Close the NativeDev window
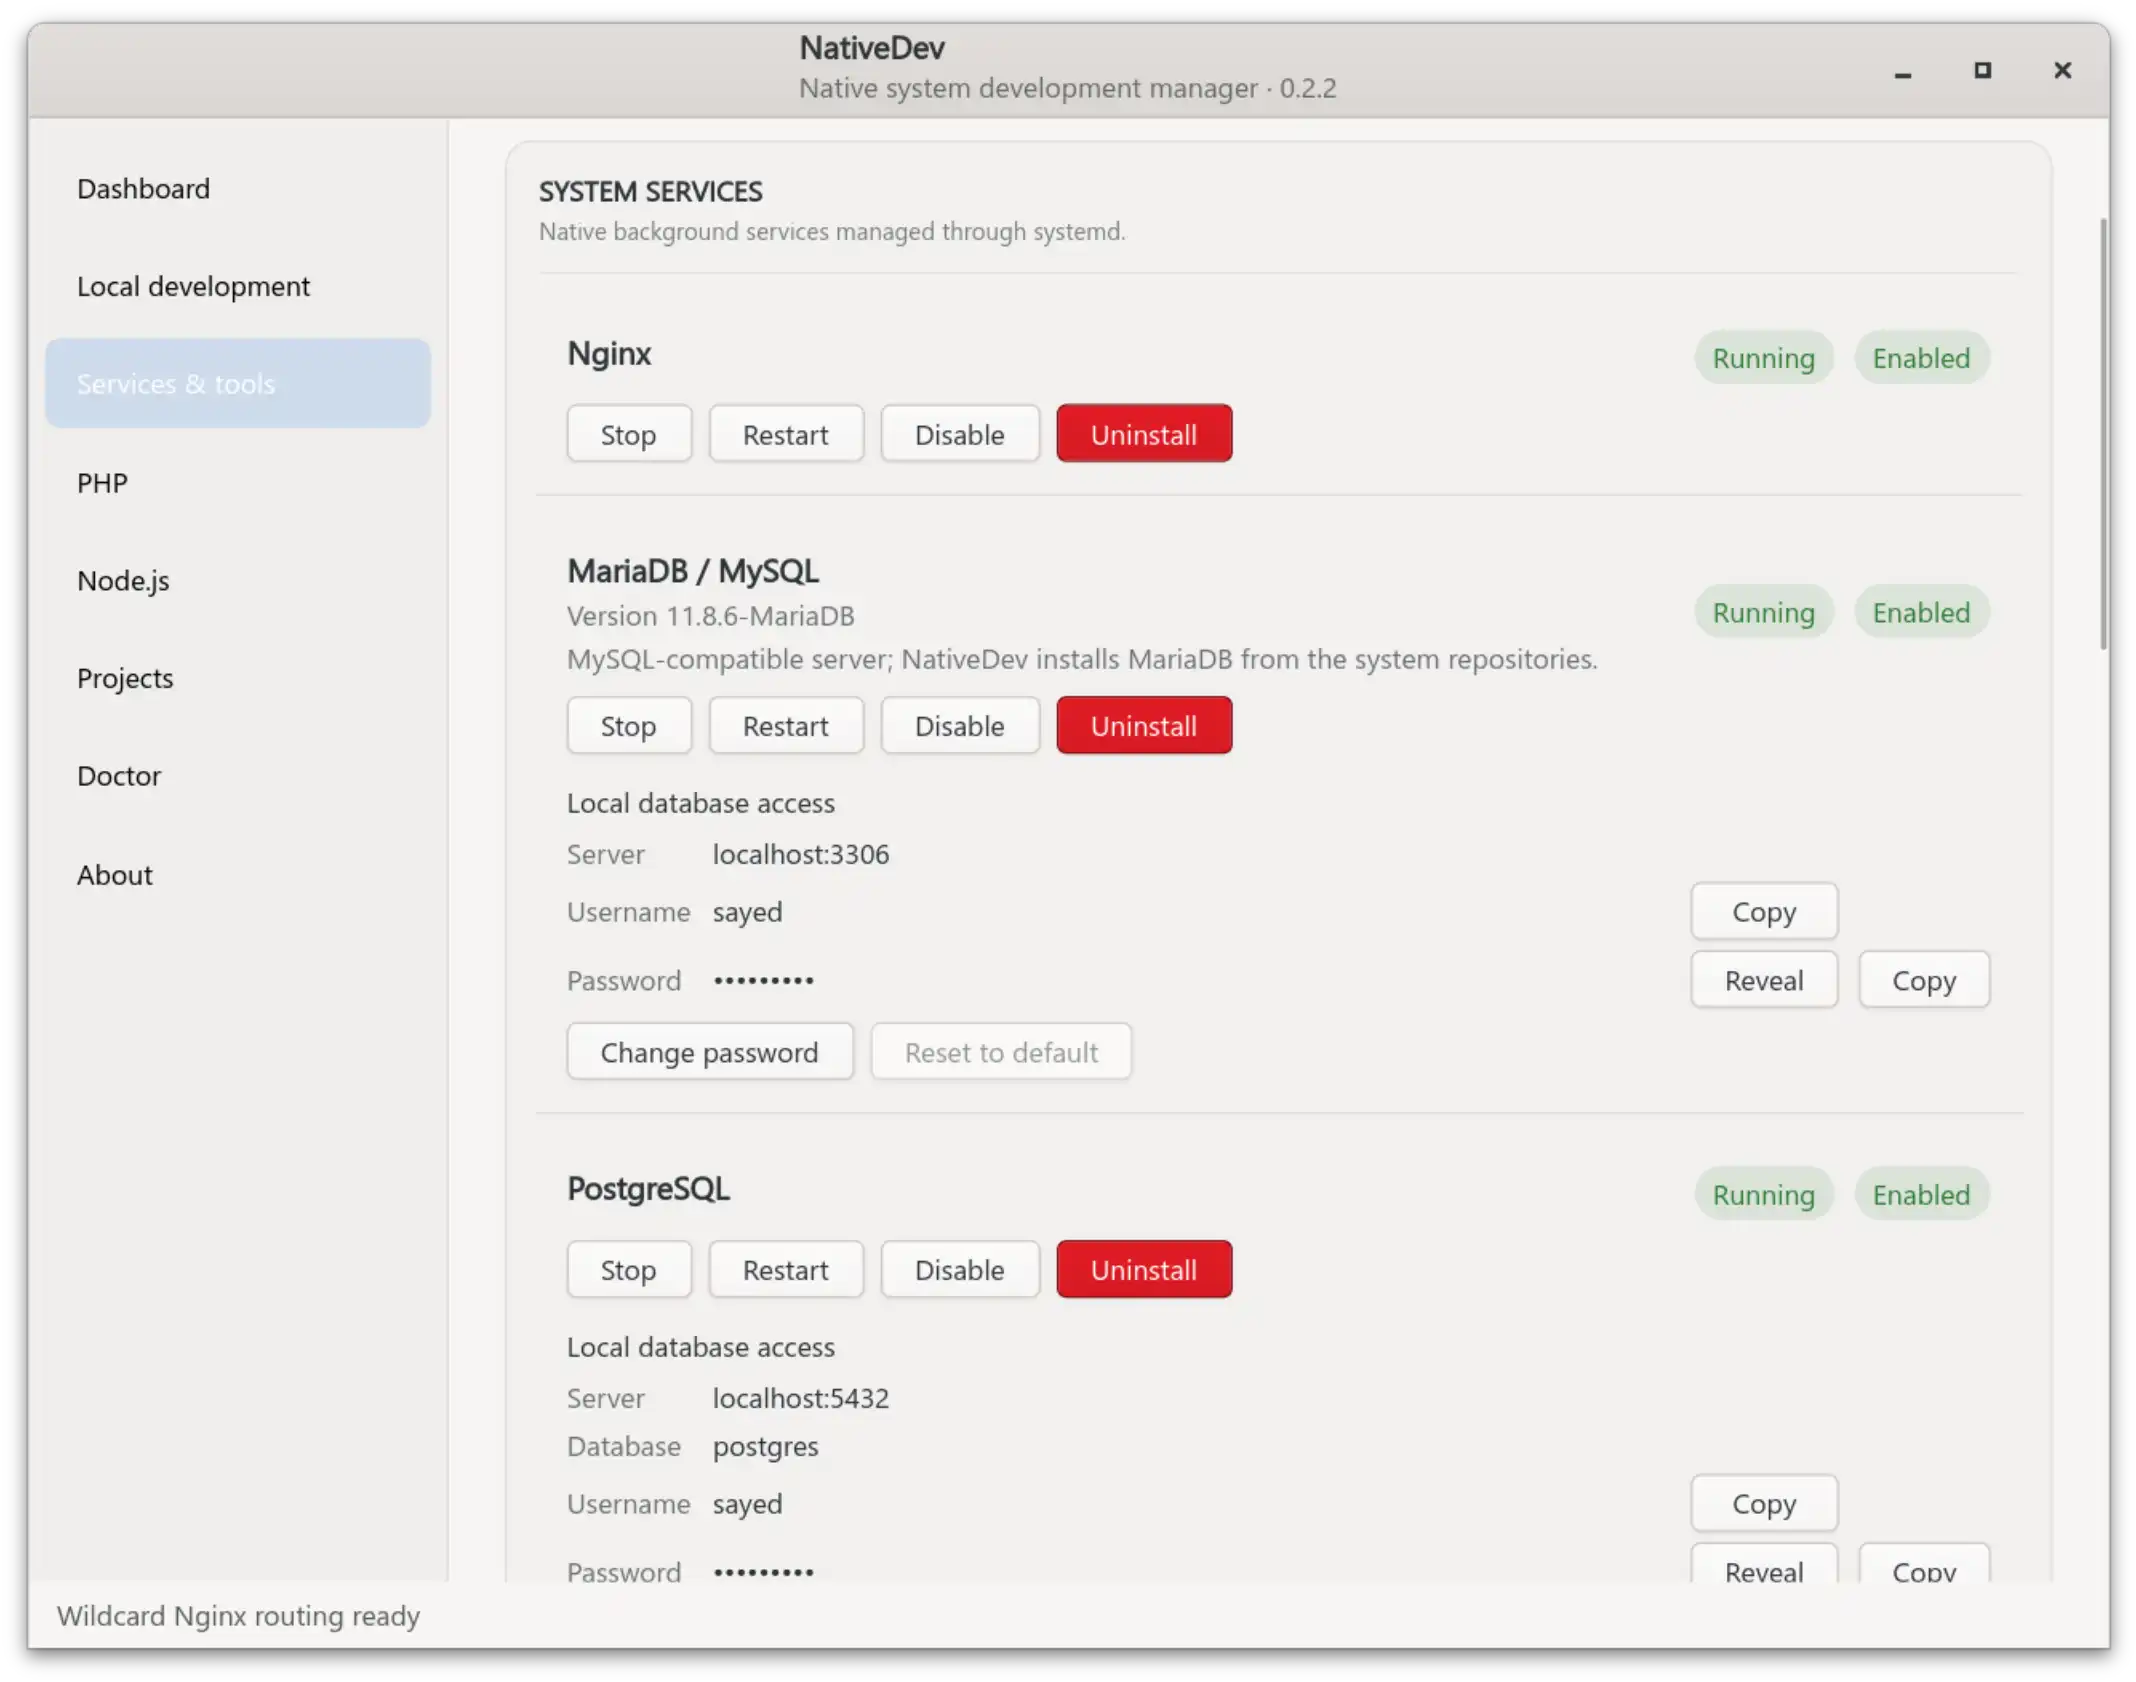The height and width of the screenshot is (1682, 2136). pos(2062,70)
